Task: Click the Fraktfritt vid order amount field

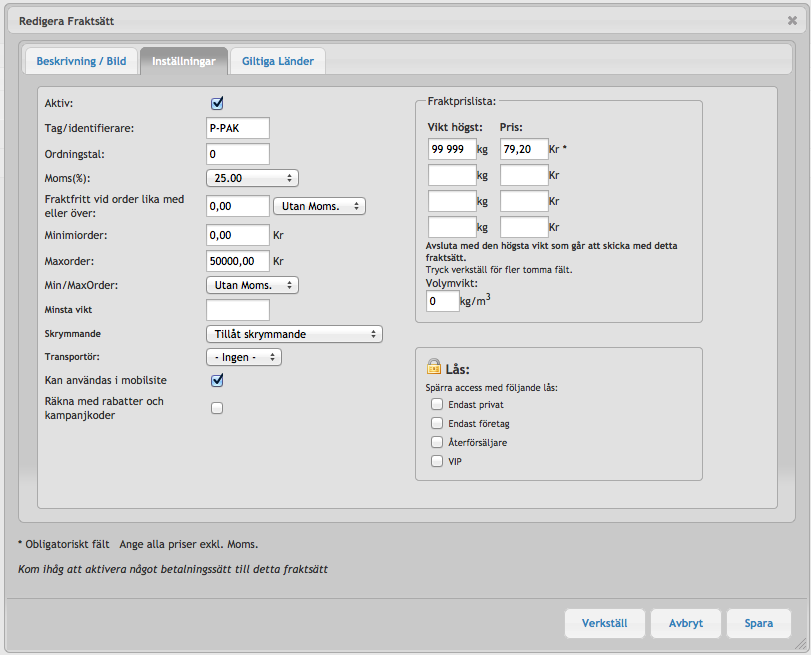Action: click(x=238, y=206)
